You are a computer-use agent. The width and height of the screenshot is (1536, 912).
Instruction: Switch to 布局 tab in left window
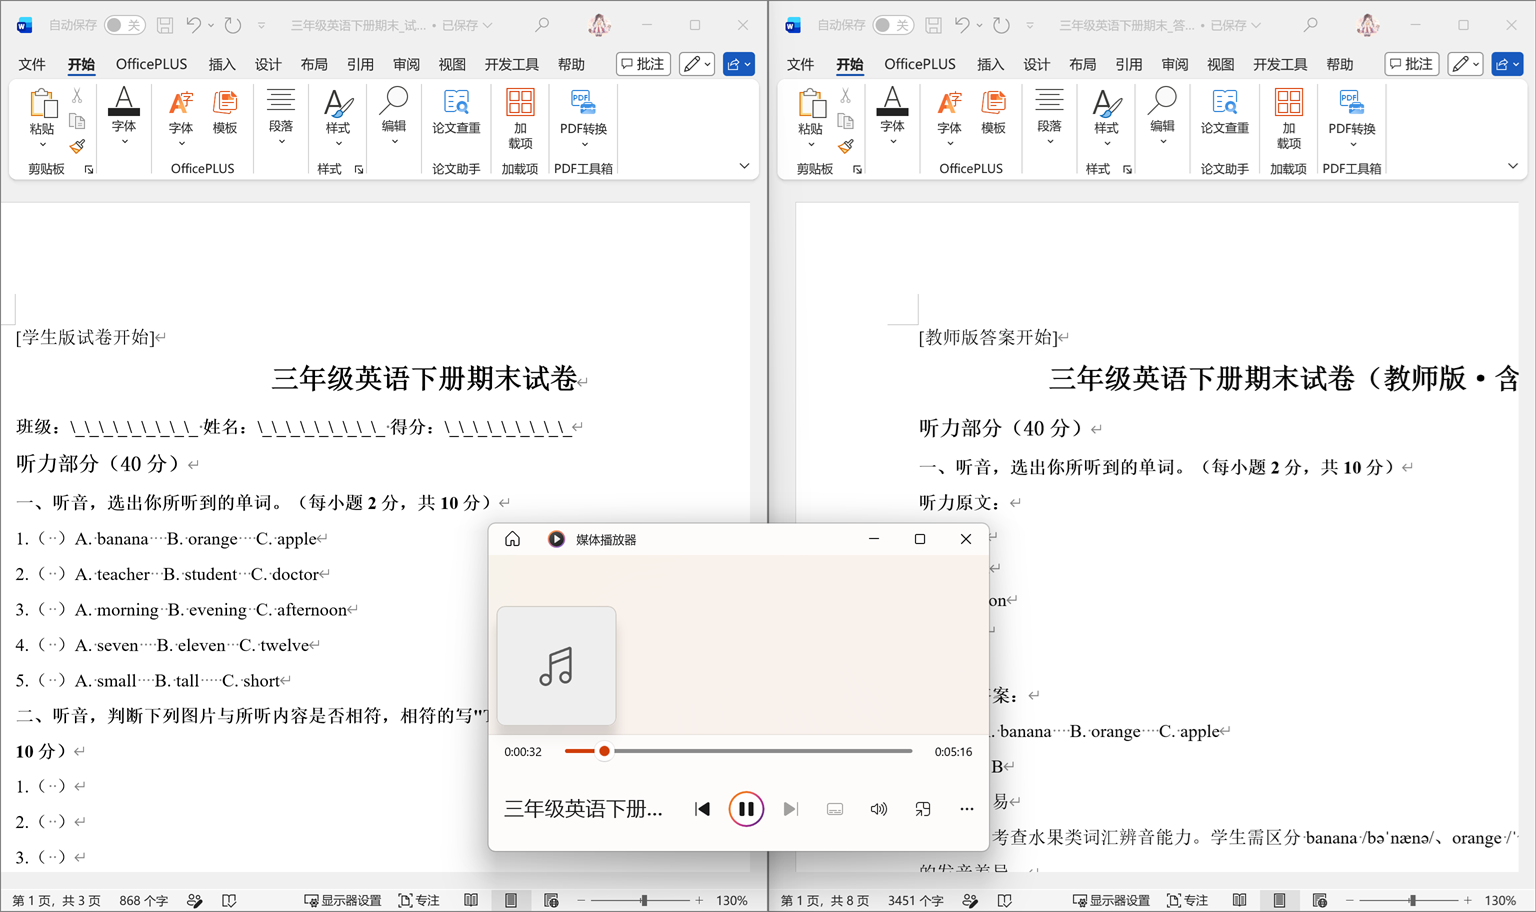coord(314,64)
